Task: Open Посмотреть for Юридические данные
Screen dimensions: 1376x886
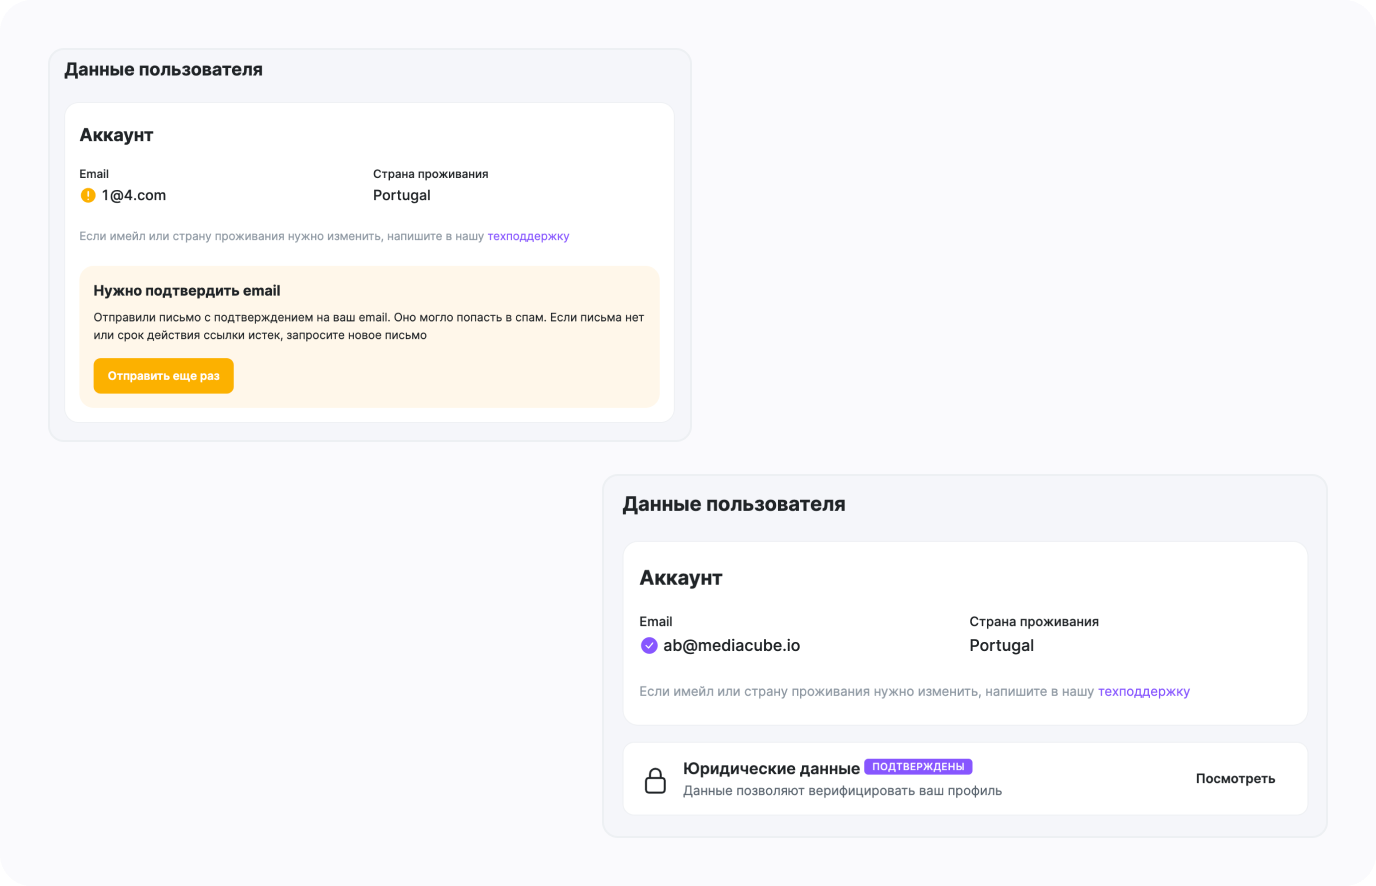Action: [x=1235, y=779]
